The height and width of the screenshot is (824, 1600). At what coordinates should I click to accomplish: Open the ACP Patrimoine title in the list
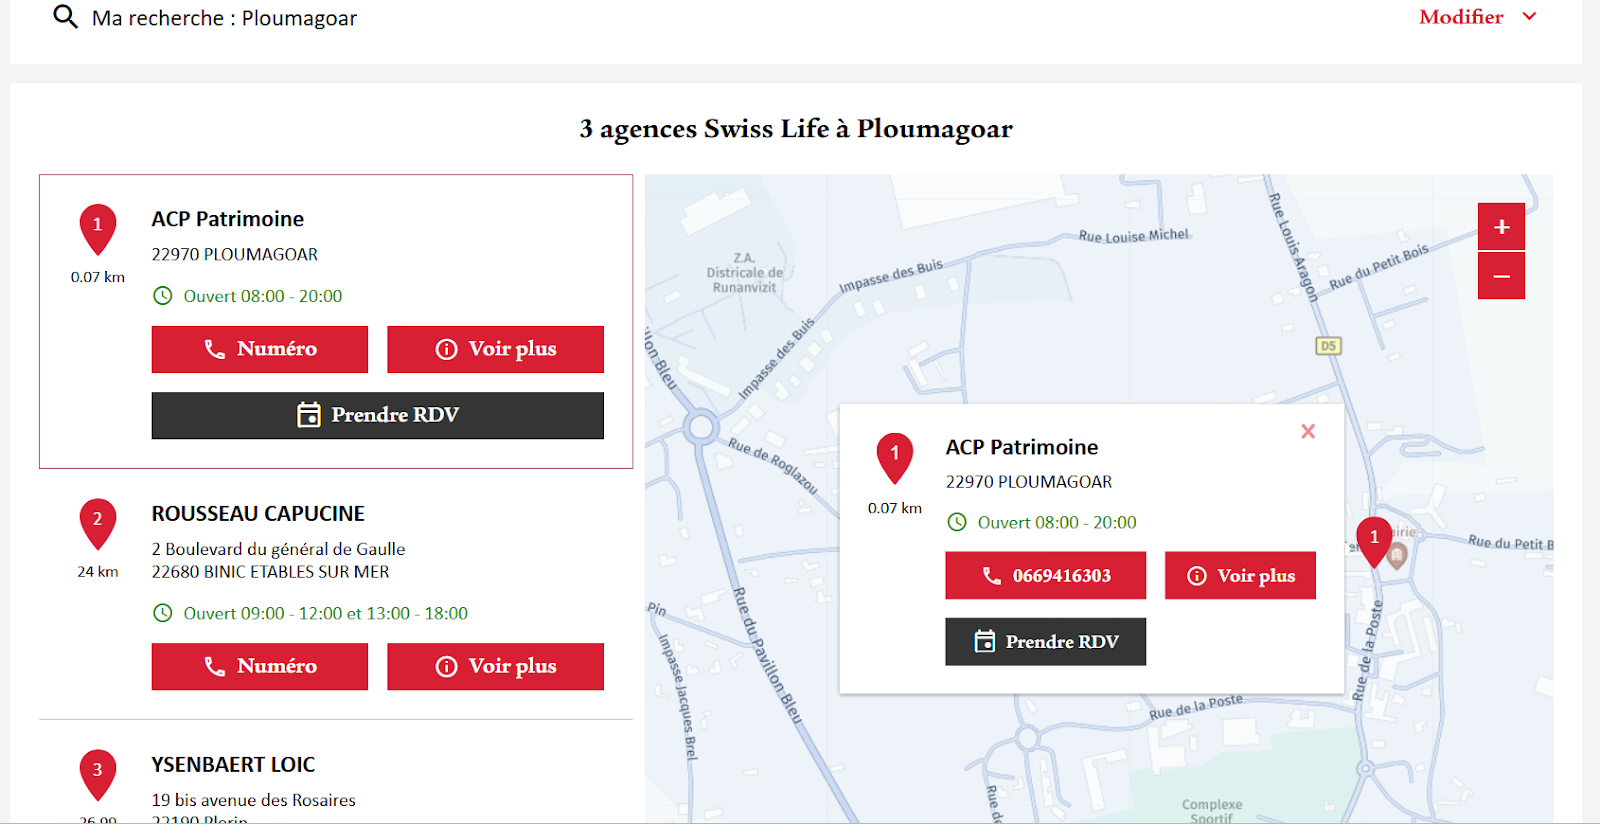click(x=228, y=219)
